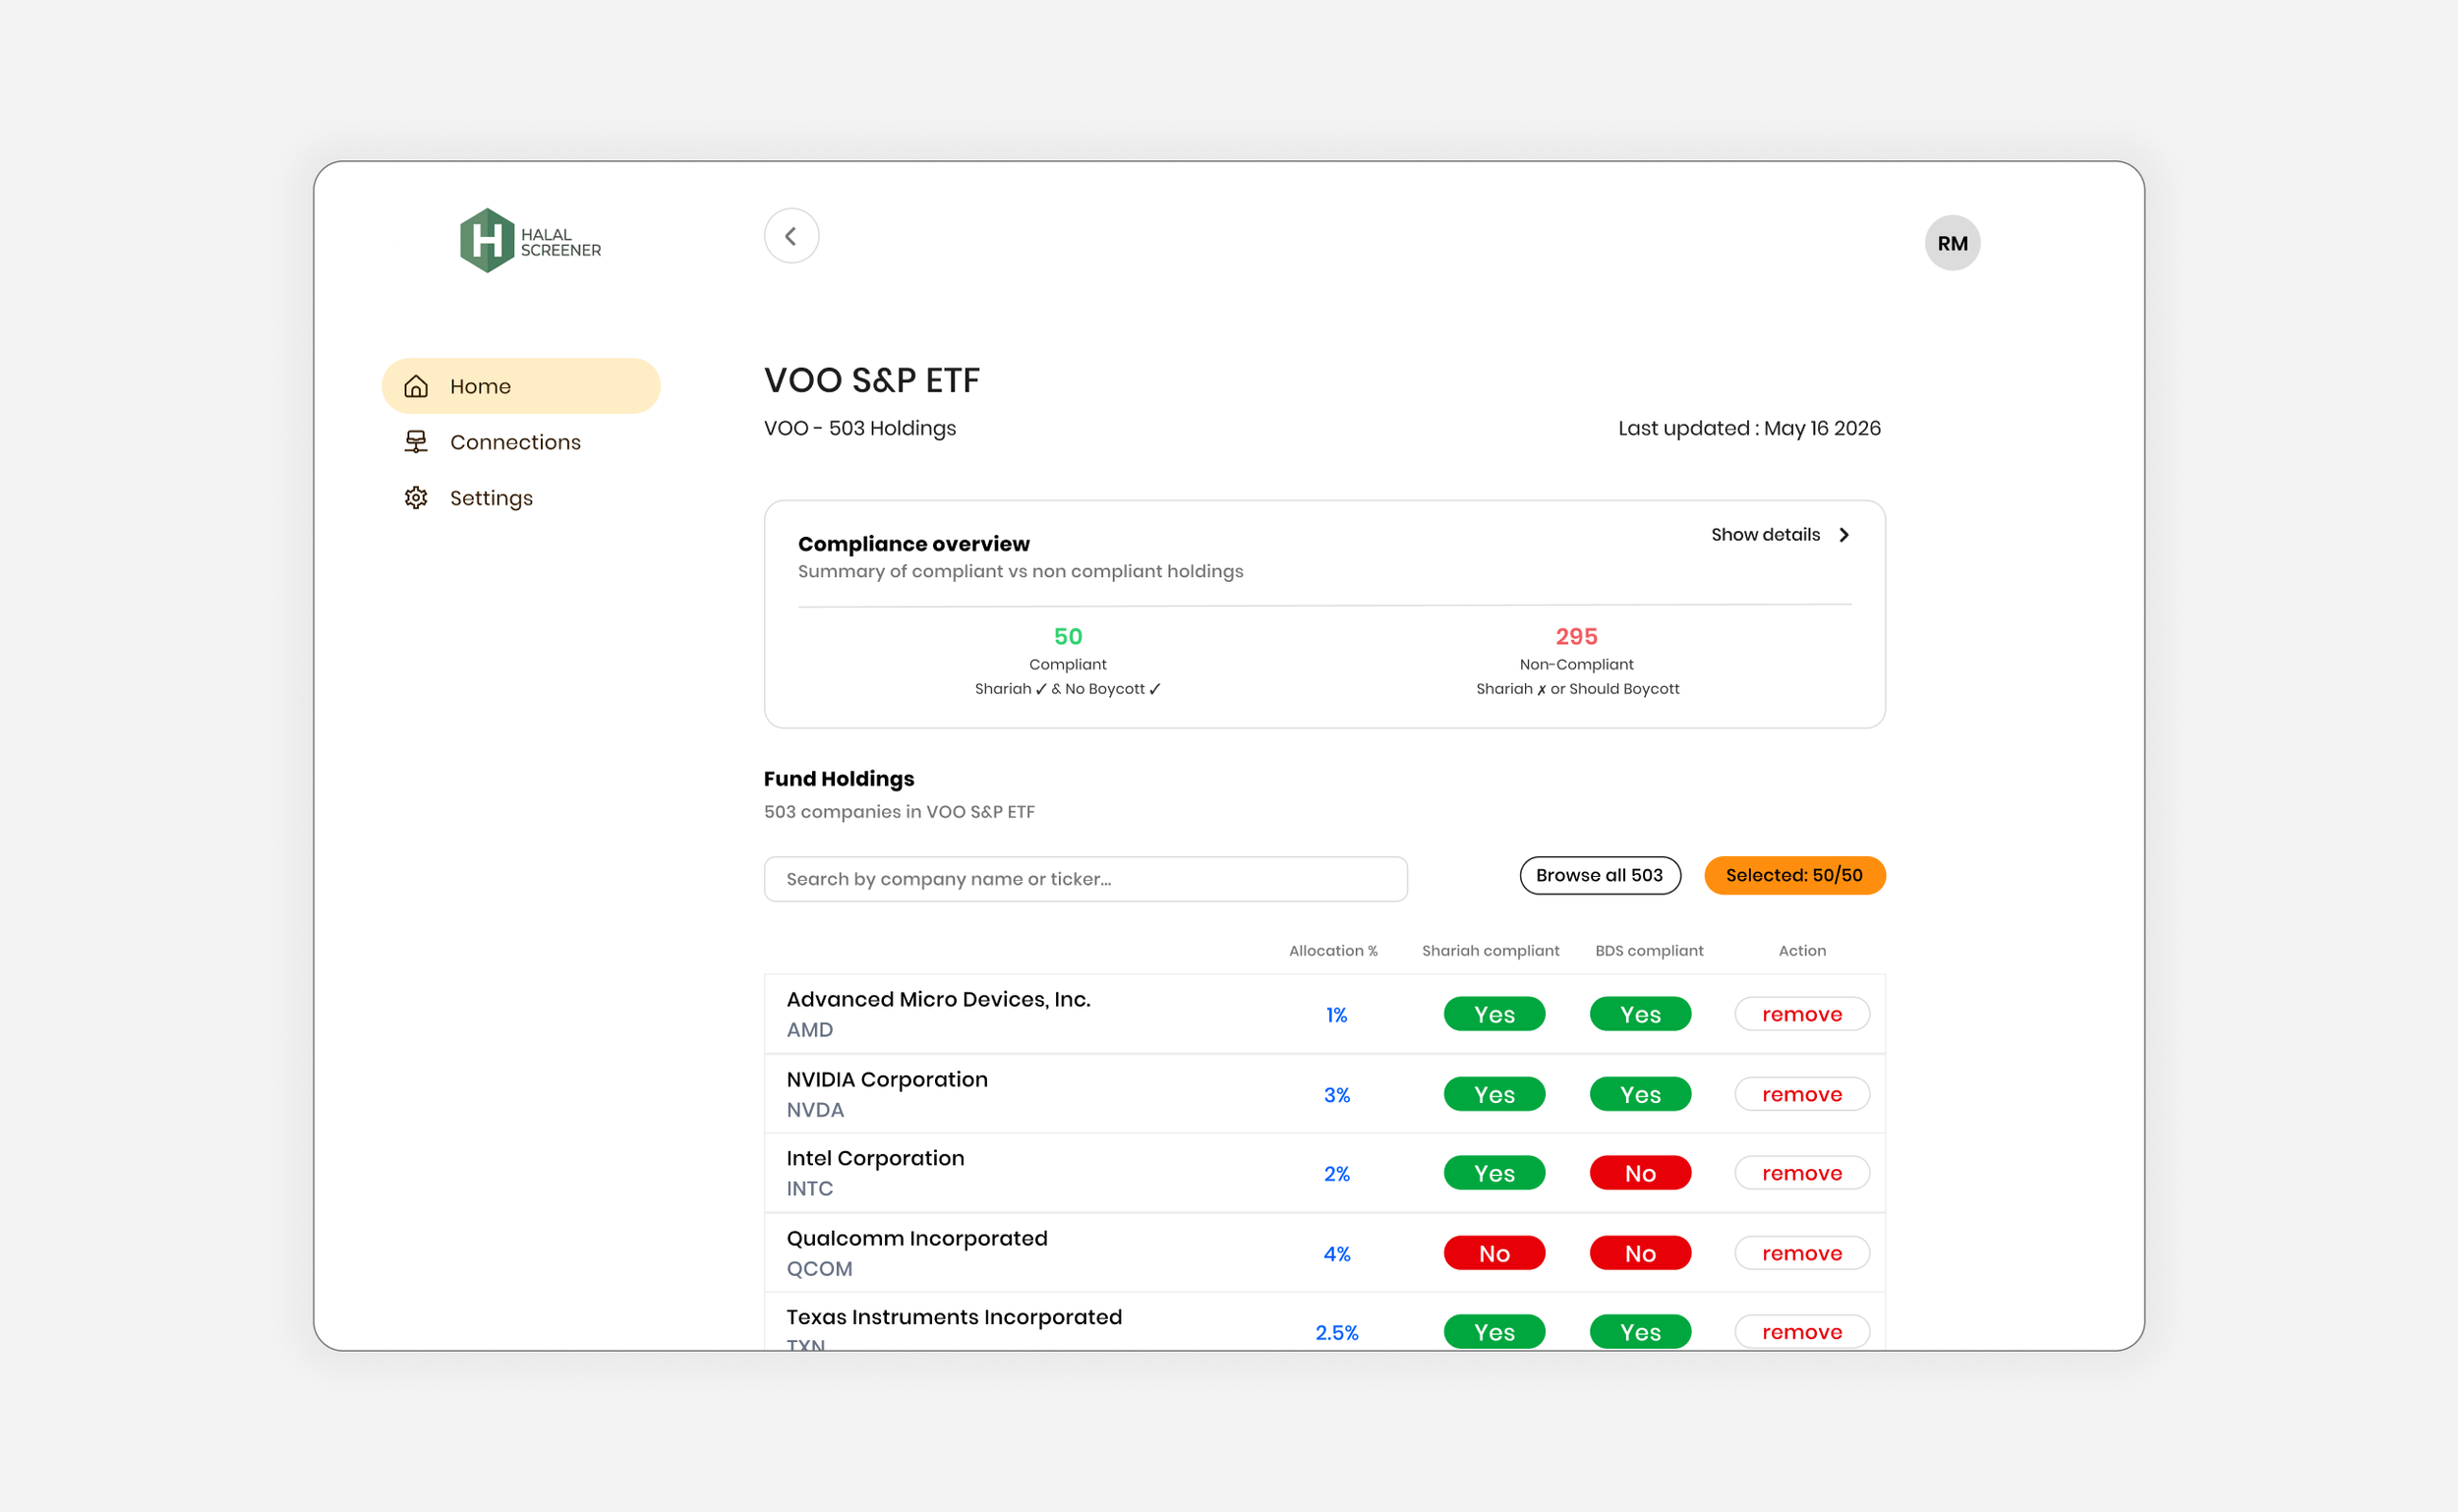Click the NVDA ticker text
This screenshot has height=1512, width=2458.
(x=815, y=1110)
